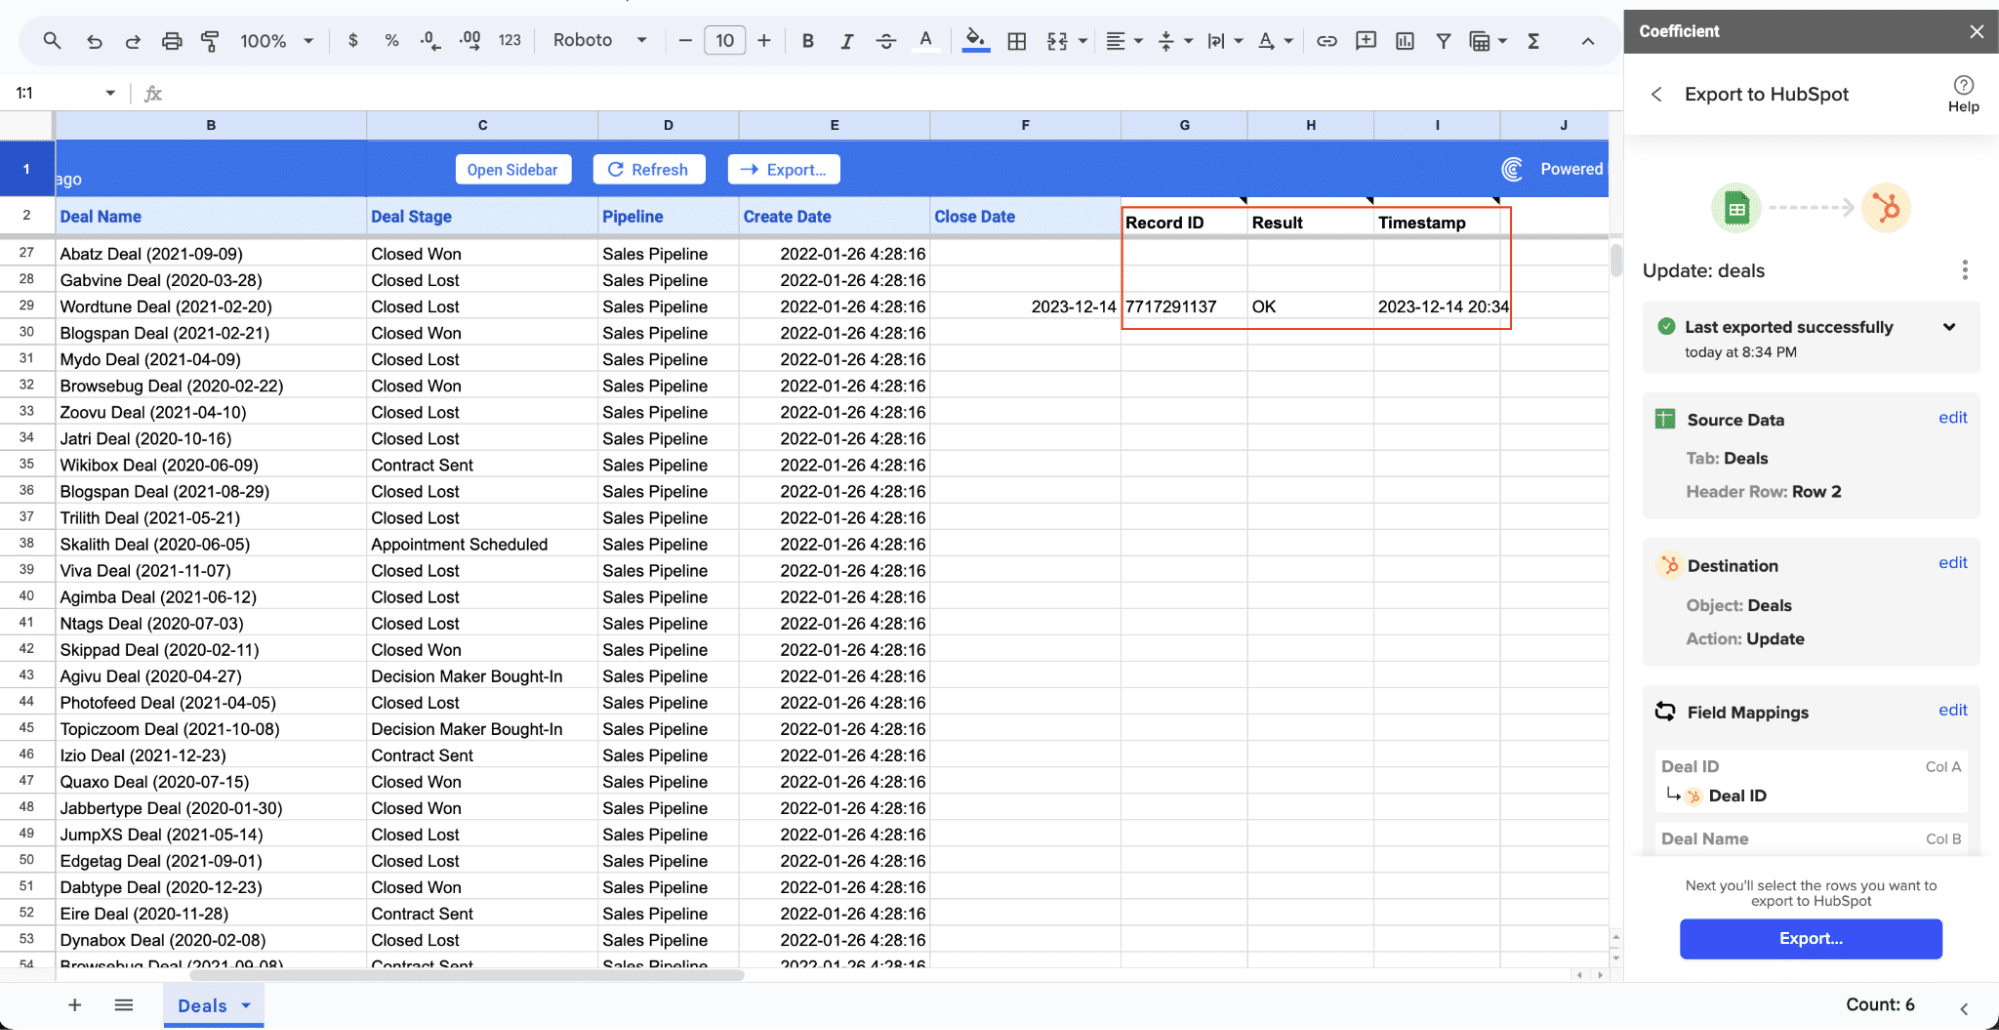
Task: Increase decimal places
Action: (x=470, y=41)
